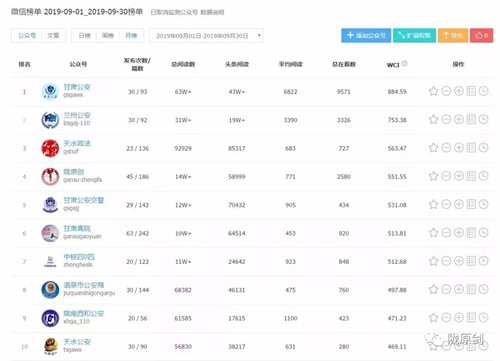
Task: Select the 日榜 daily ranking tab
Action: click(84, 35)
